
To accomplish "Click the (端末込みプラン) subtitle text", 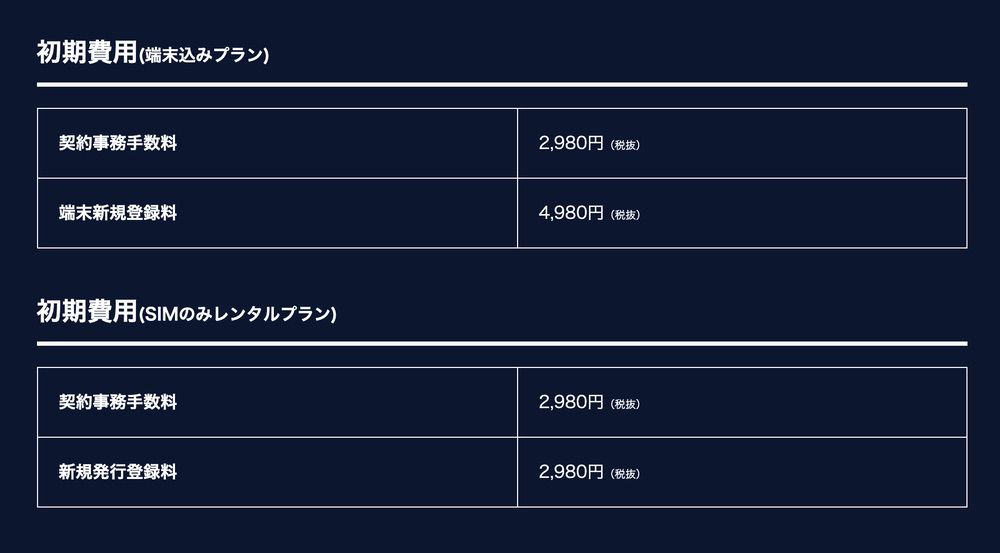I will tap(204, 56).
